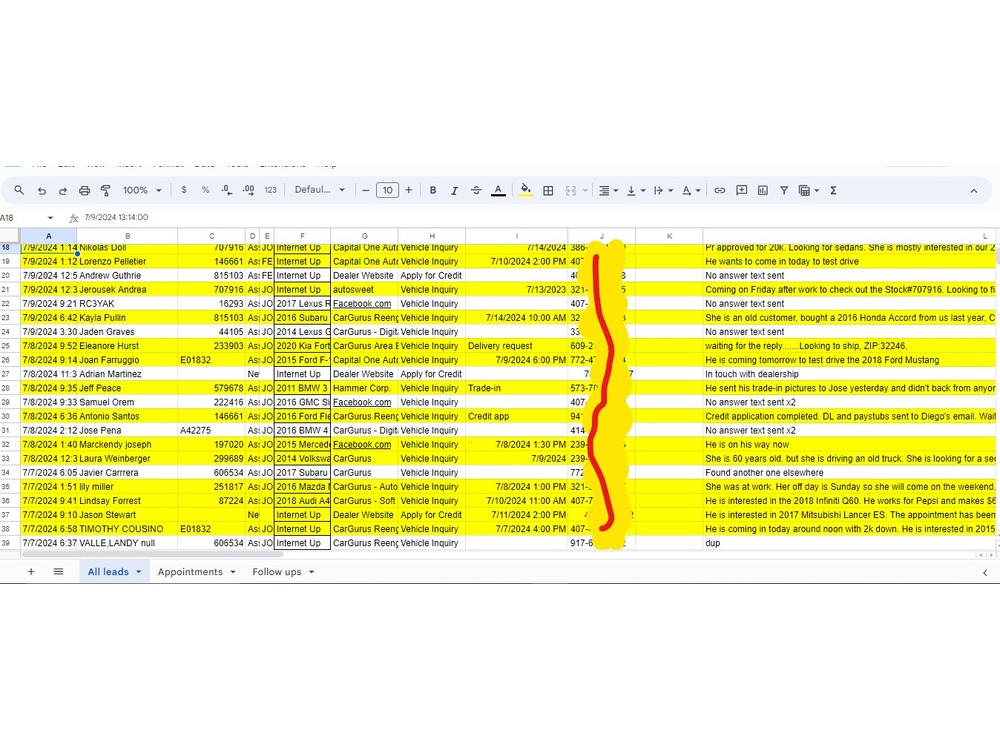The height and width of the screenshot is (750, 1000).
Task: Select the Delivery request cell
Action: tap(517, 346)
